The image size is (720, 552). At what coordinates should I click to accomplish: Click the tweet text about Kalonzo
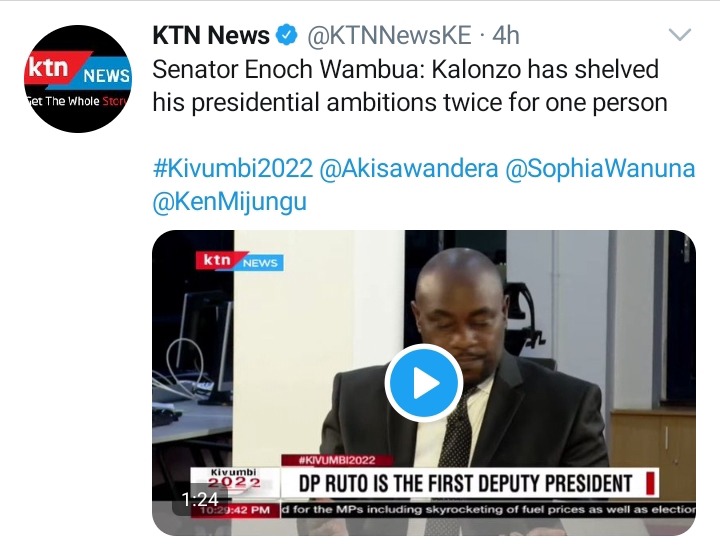point(410,86)
